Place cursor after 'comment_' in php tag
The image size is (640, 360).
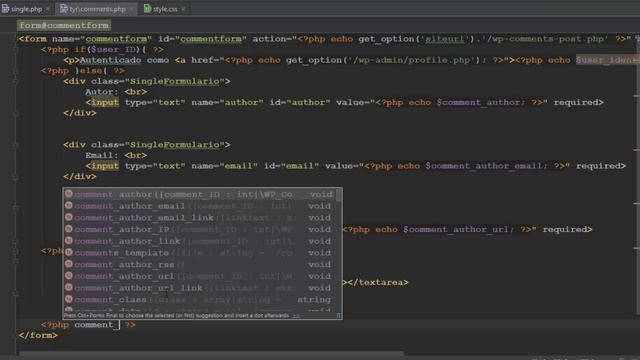119,325
